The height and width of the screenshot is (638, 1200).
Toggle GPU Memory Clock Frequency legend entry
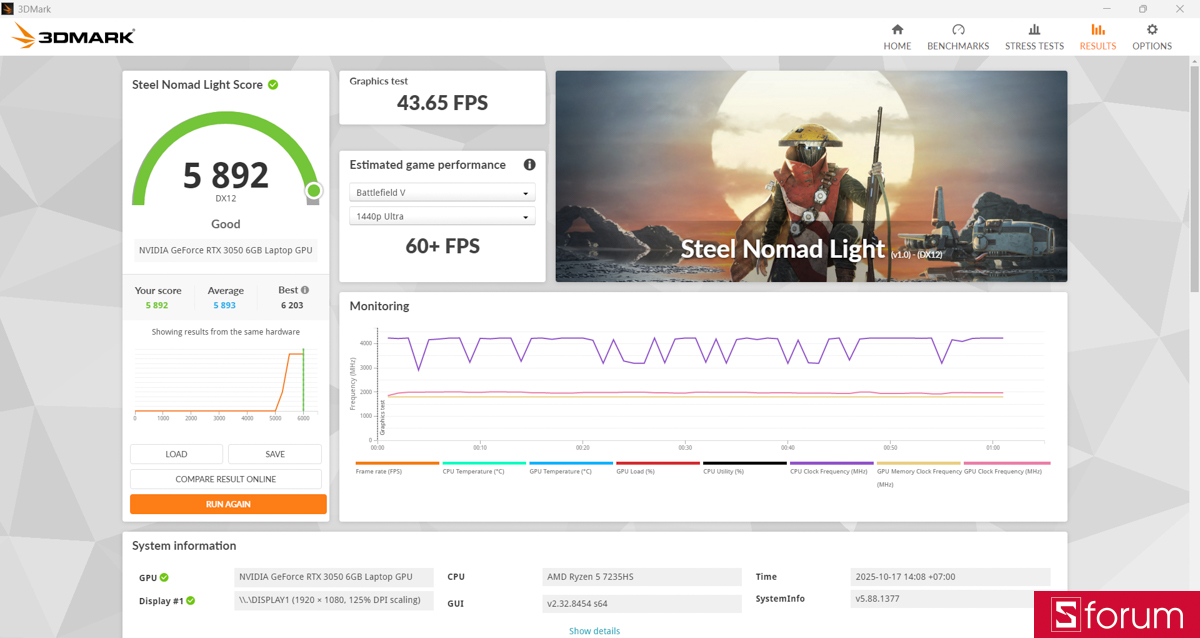919,474
